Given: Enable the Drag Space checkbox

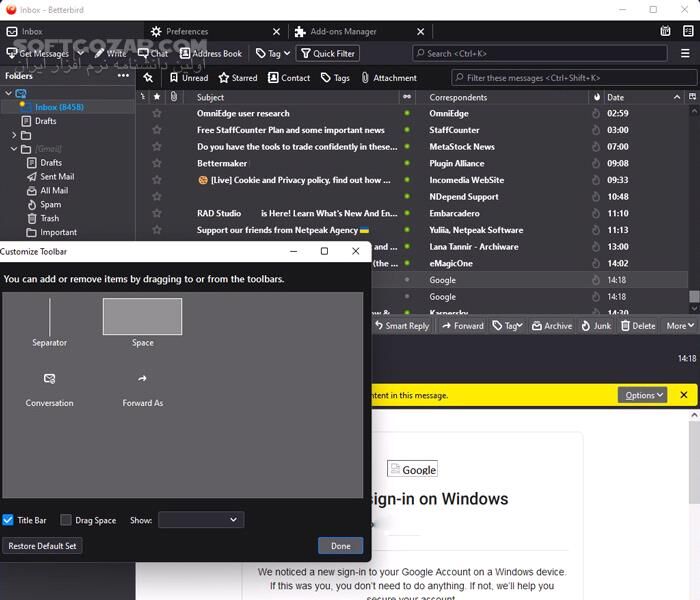Looking at the screenshot, I should pos(66,520).
